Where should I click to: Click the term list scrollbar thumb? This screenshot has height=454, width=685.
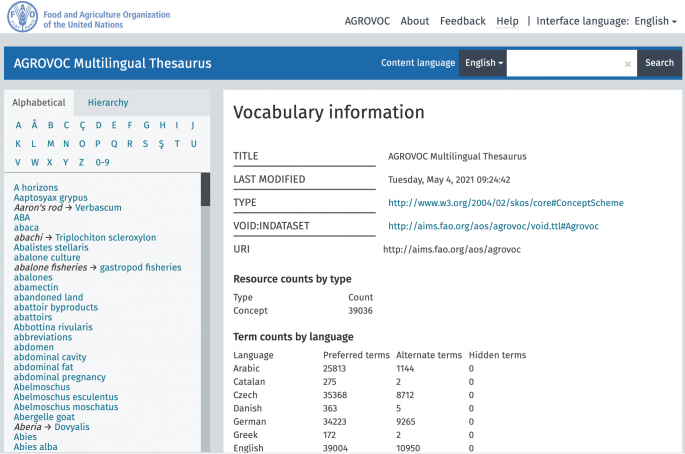click(x=205, y=189)
